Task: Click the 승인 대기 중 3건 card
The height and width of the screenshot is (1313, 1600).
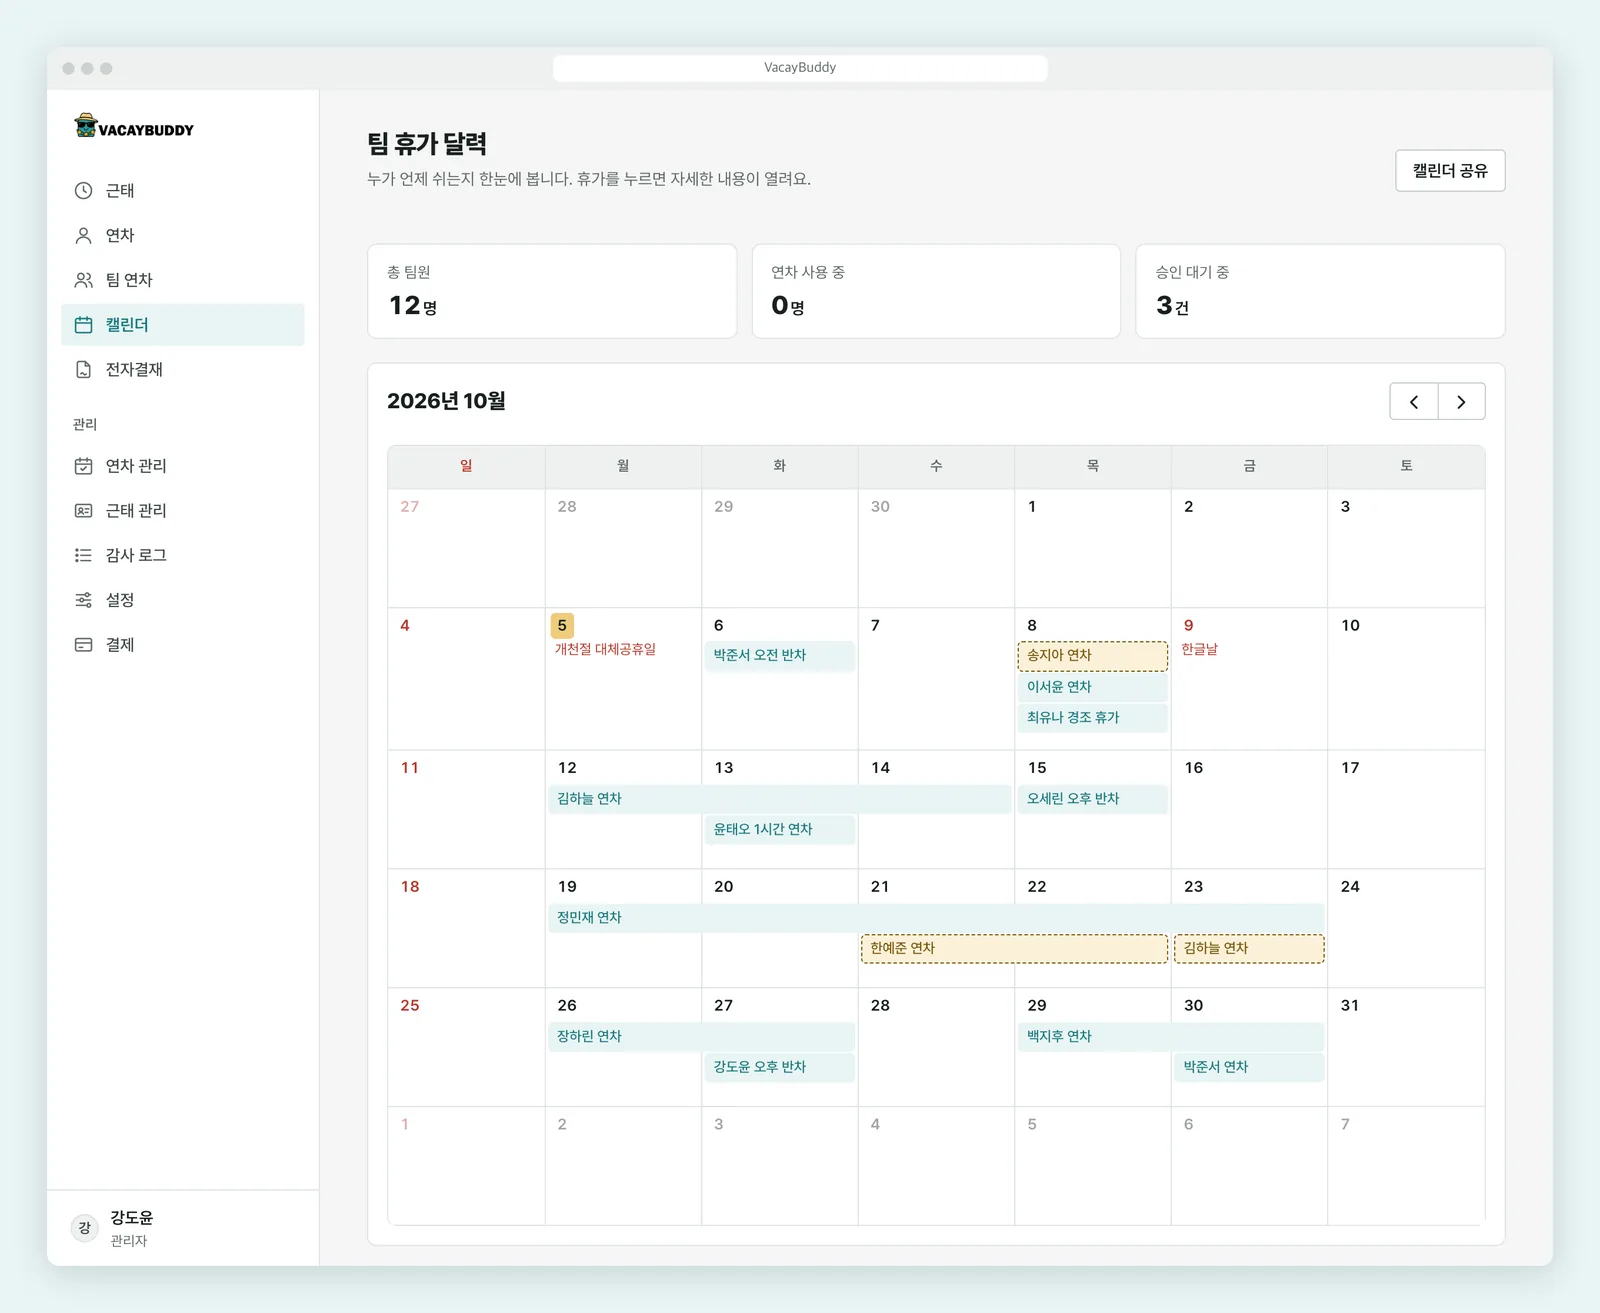Action: pos(1320,291)
